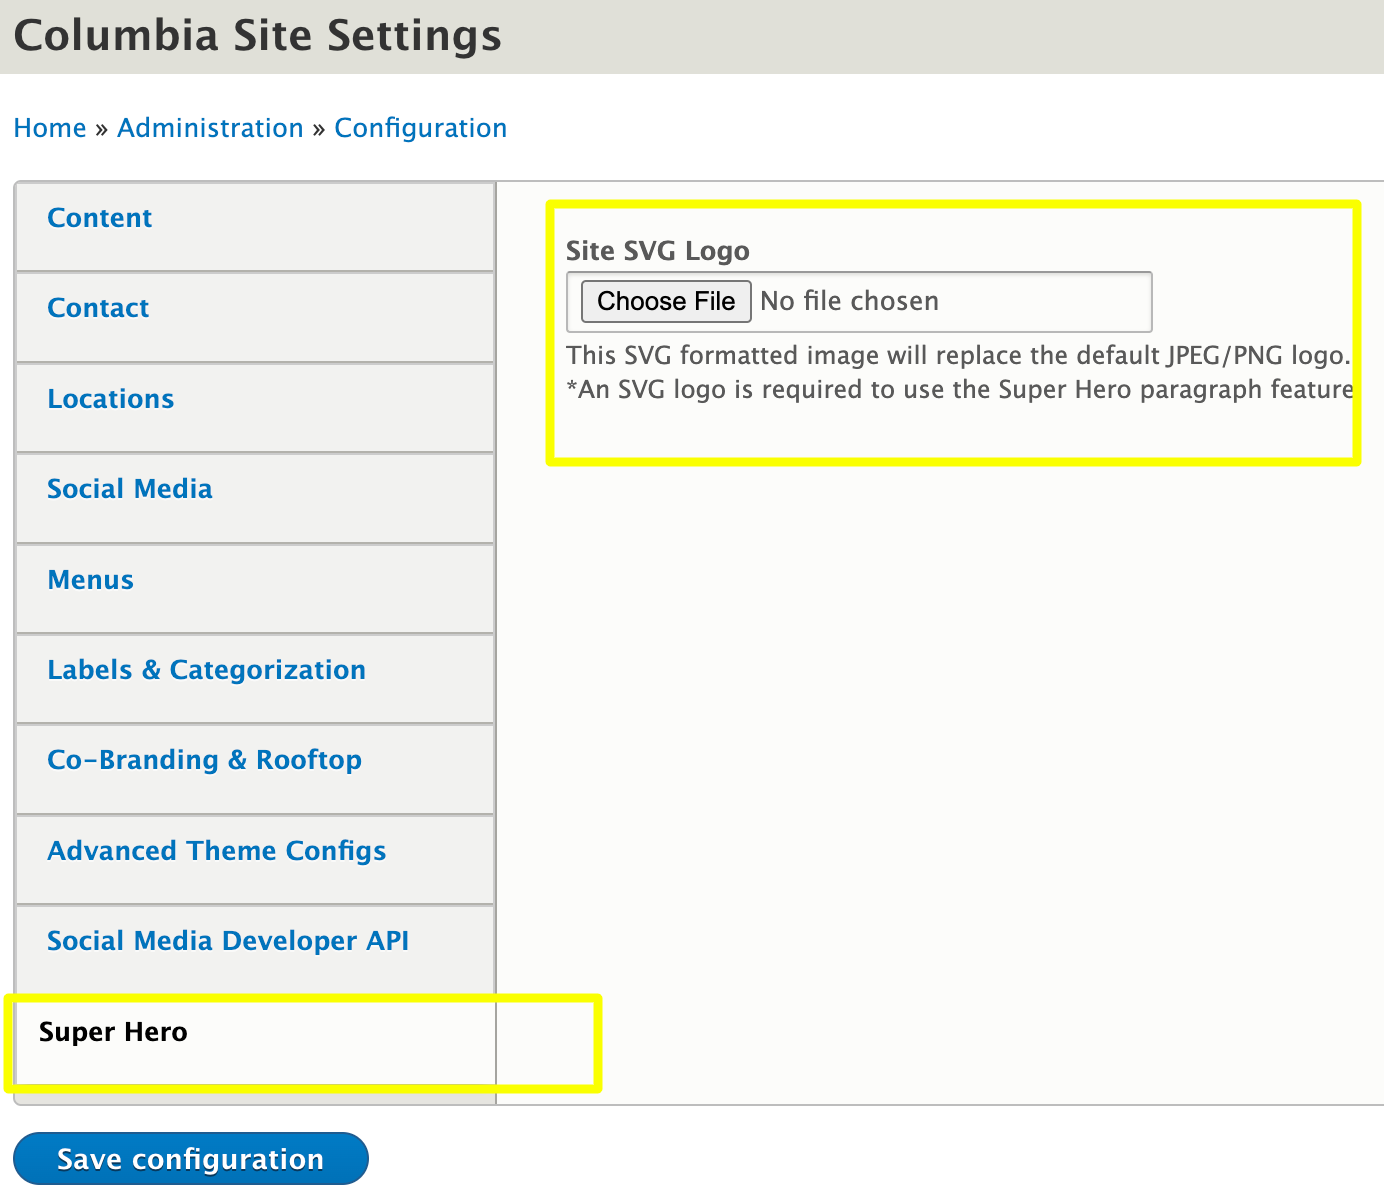The height and width of the screenshot is (1195, 1384).
Task: Click the Home breadcrumb link
Action: click(x=49, y=128)
